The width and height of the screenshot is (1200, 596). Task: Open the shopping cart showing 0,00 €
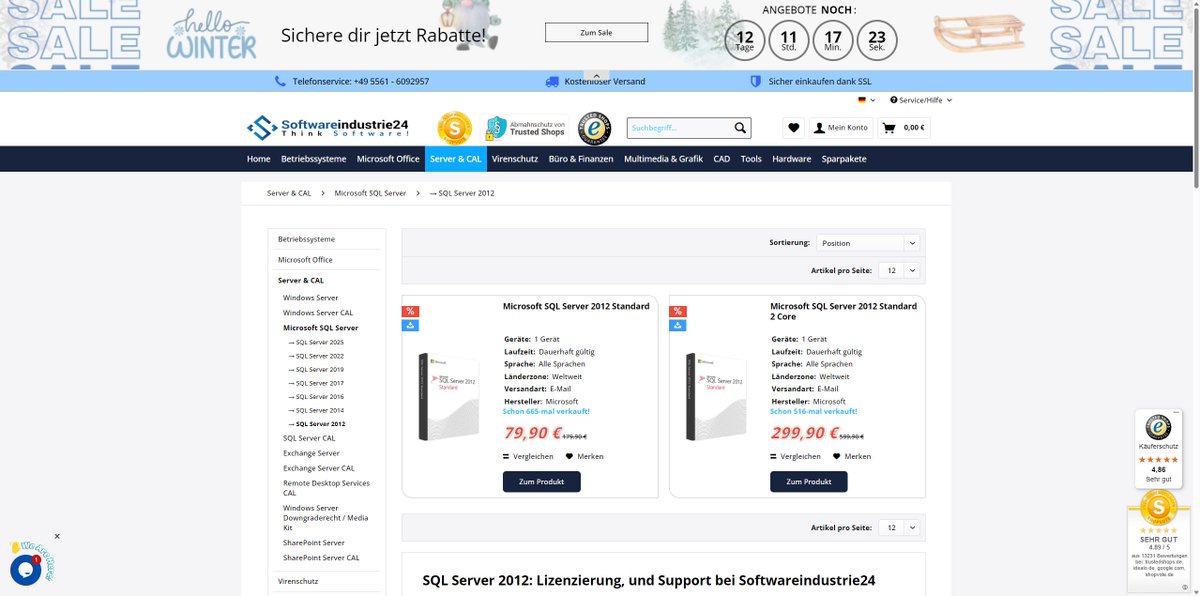pyautogui.click(x=904, y=128)
